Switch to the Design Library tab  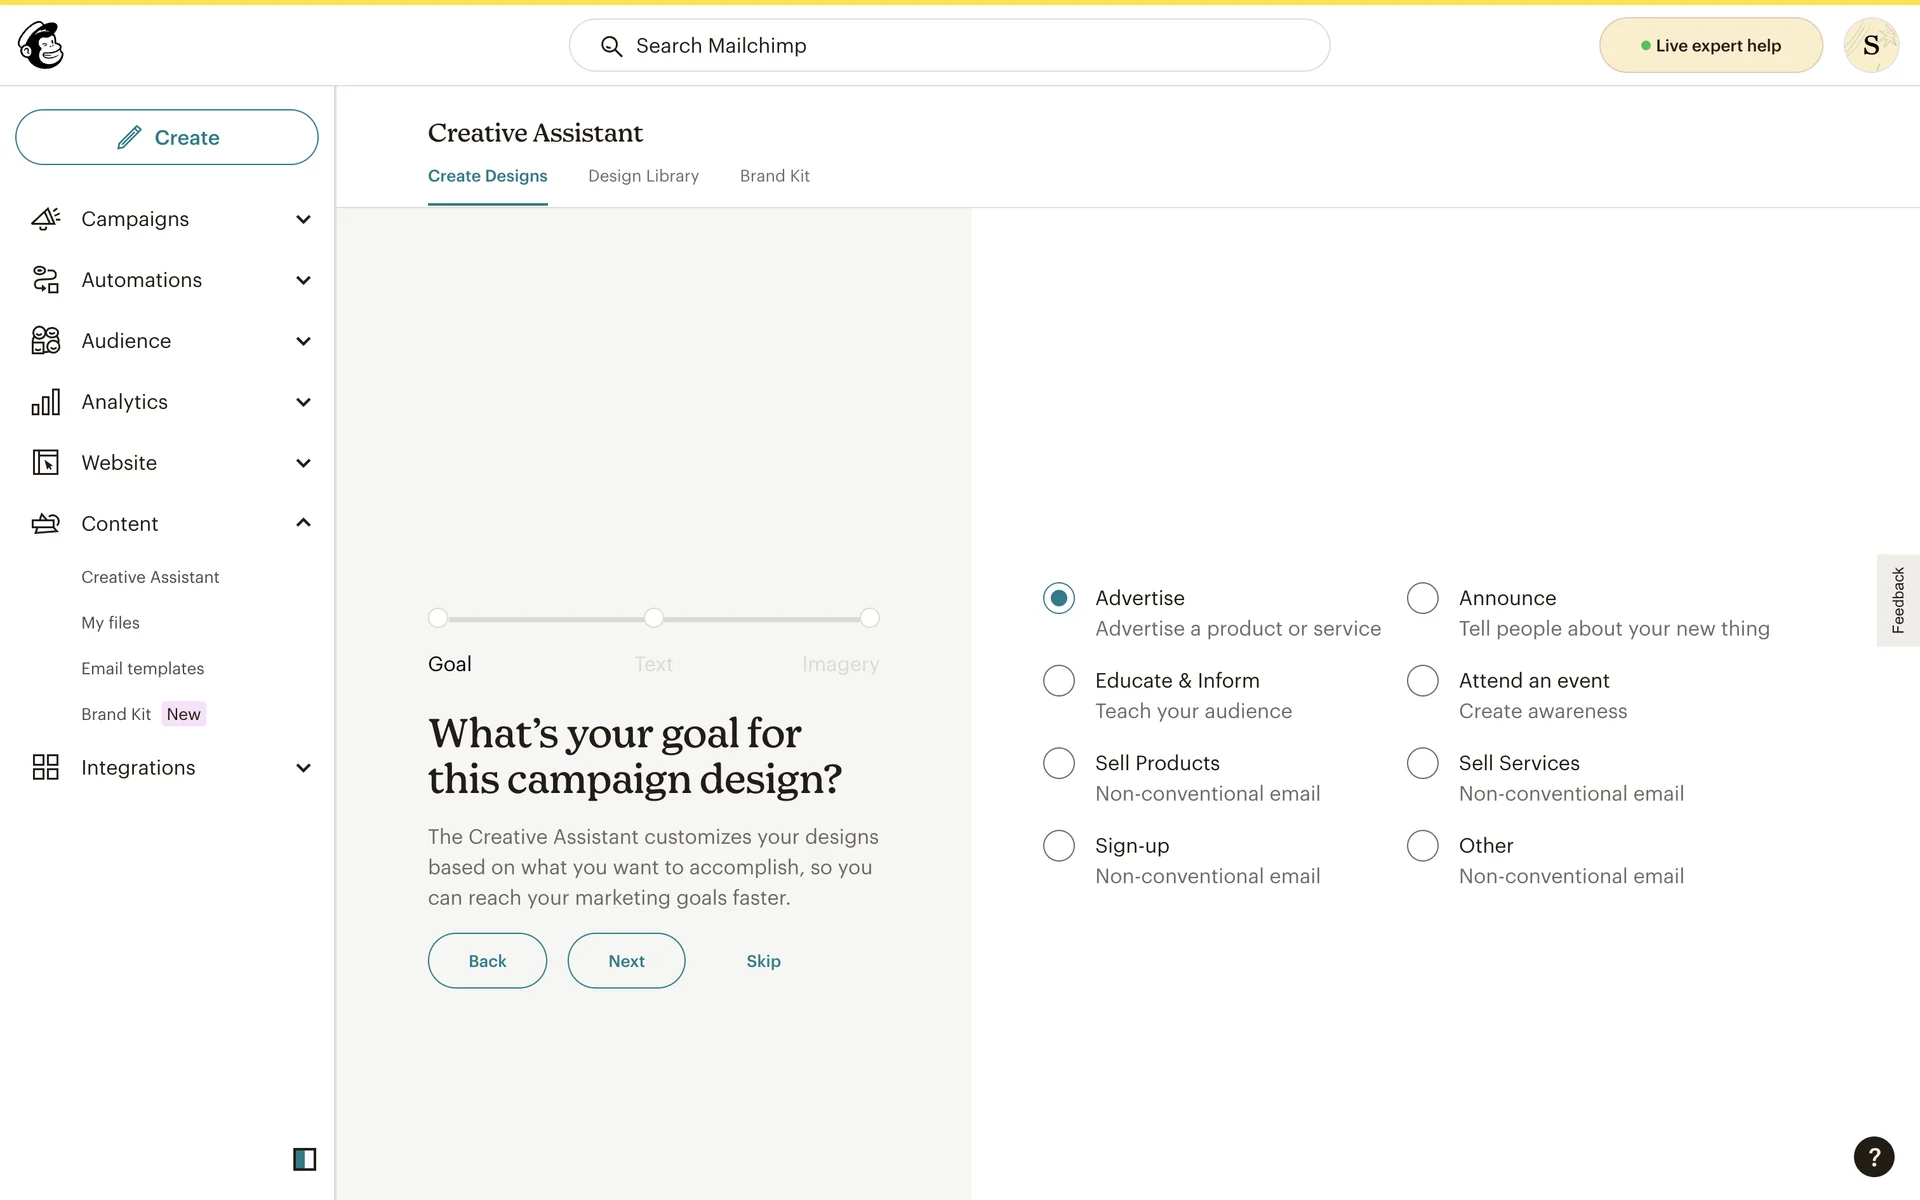coord(643,176)
